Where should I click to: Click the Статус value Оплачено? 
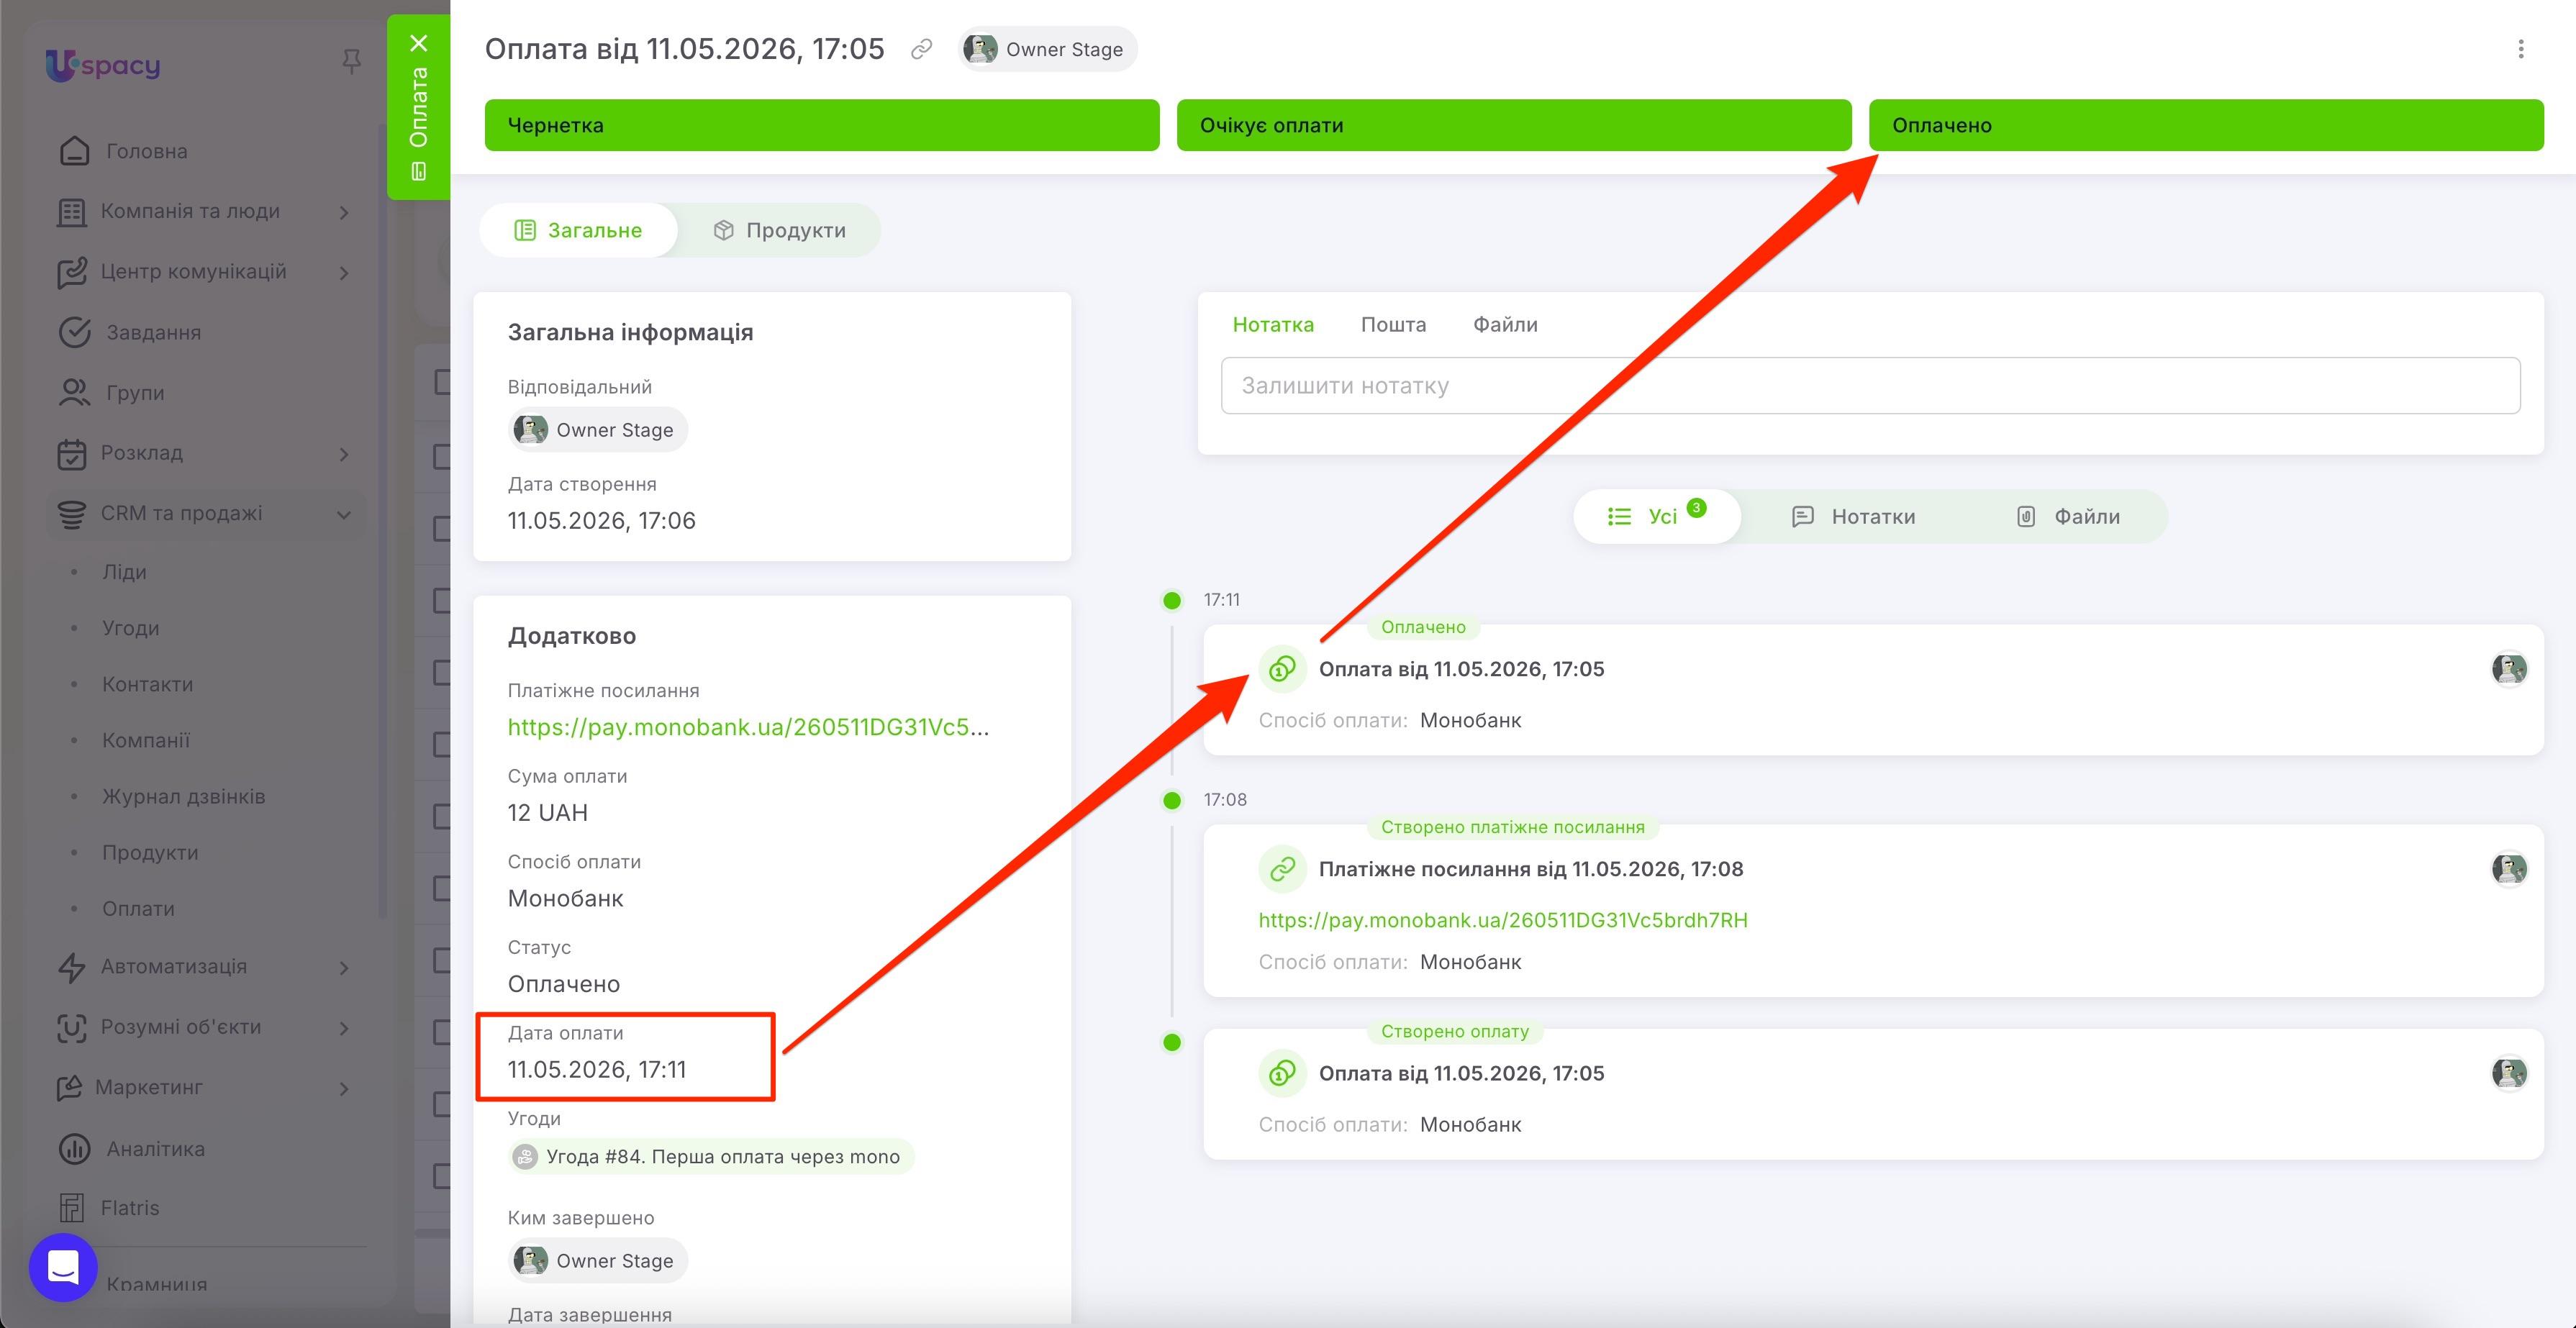pyautogui.click(x=564, y=984)
